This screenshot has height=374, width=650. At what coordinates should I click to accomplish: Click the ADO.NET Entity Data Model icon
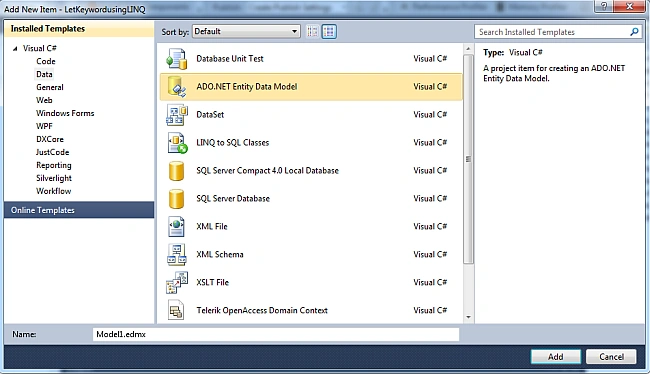tap(177, 87)
